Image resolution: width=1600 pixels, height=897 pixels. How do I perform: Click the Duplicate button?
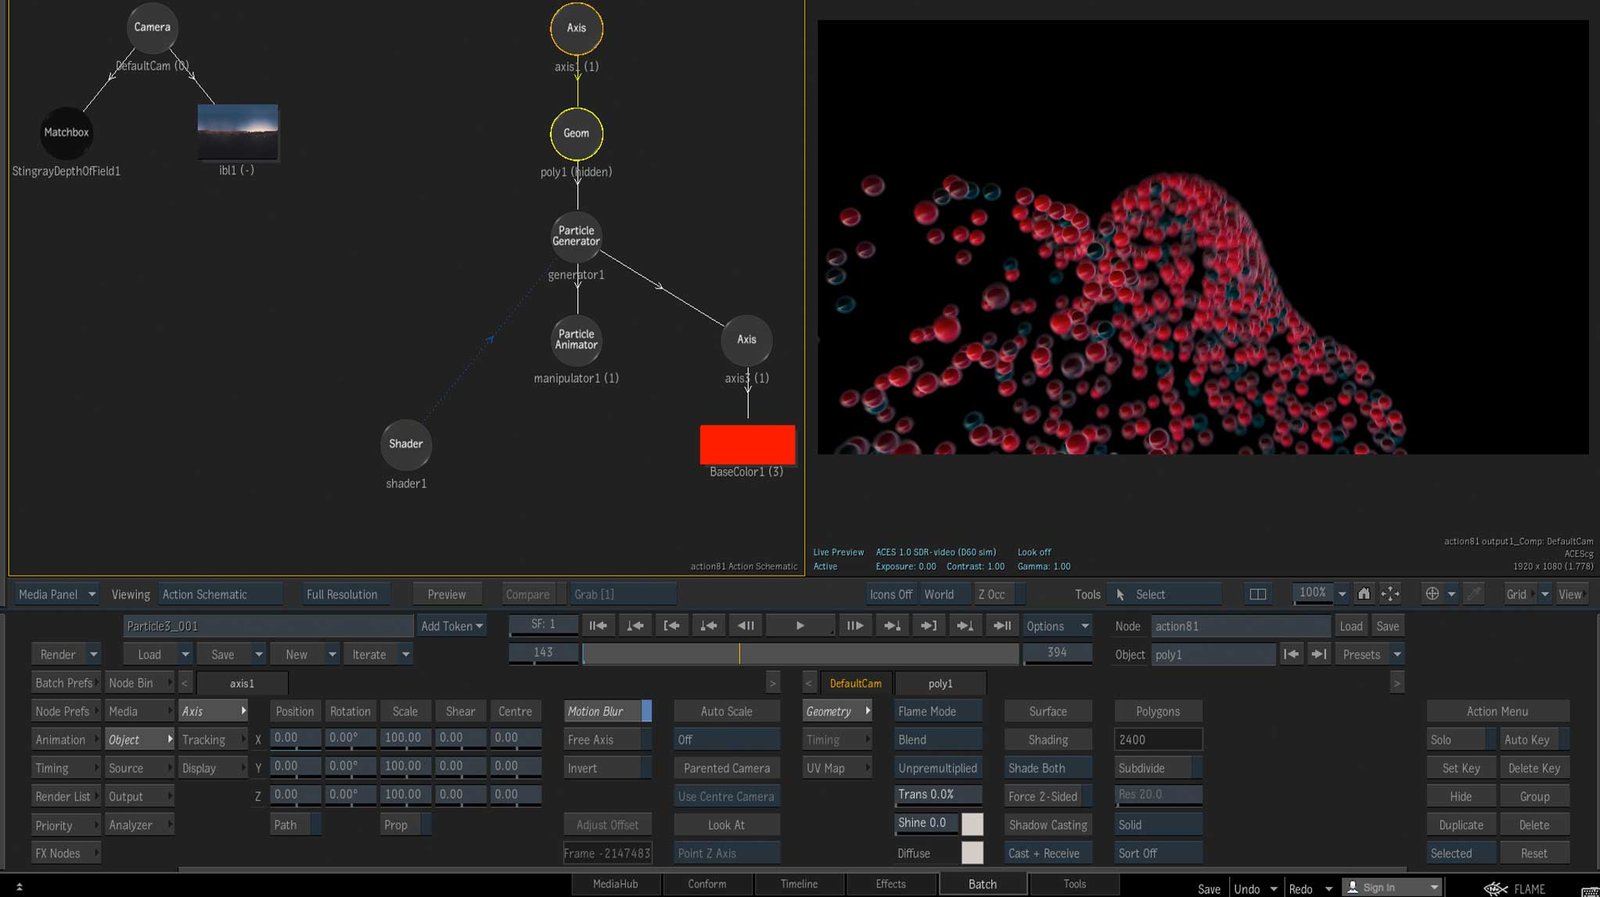(1460, 825)
